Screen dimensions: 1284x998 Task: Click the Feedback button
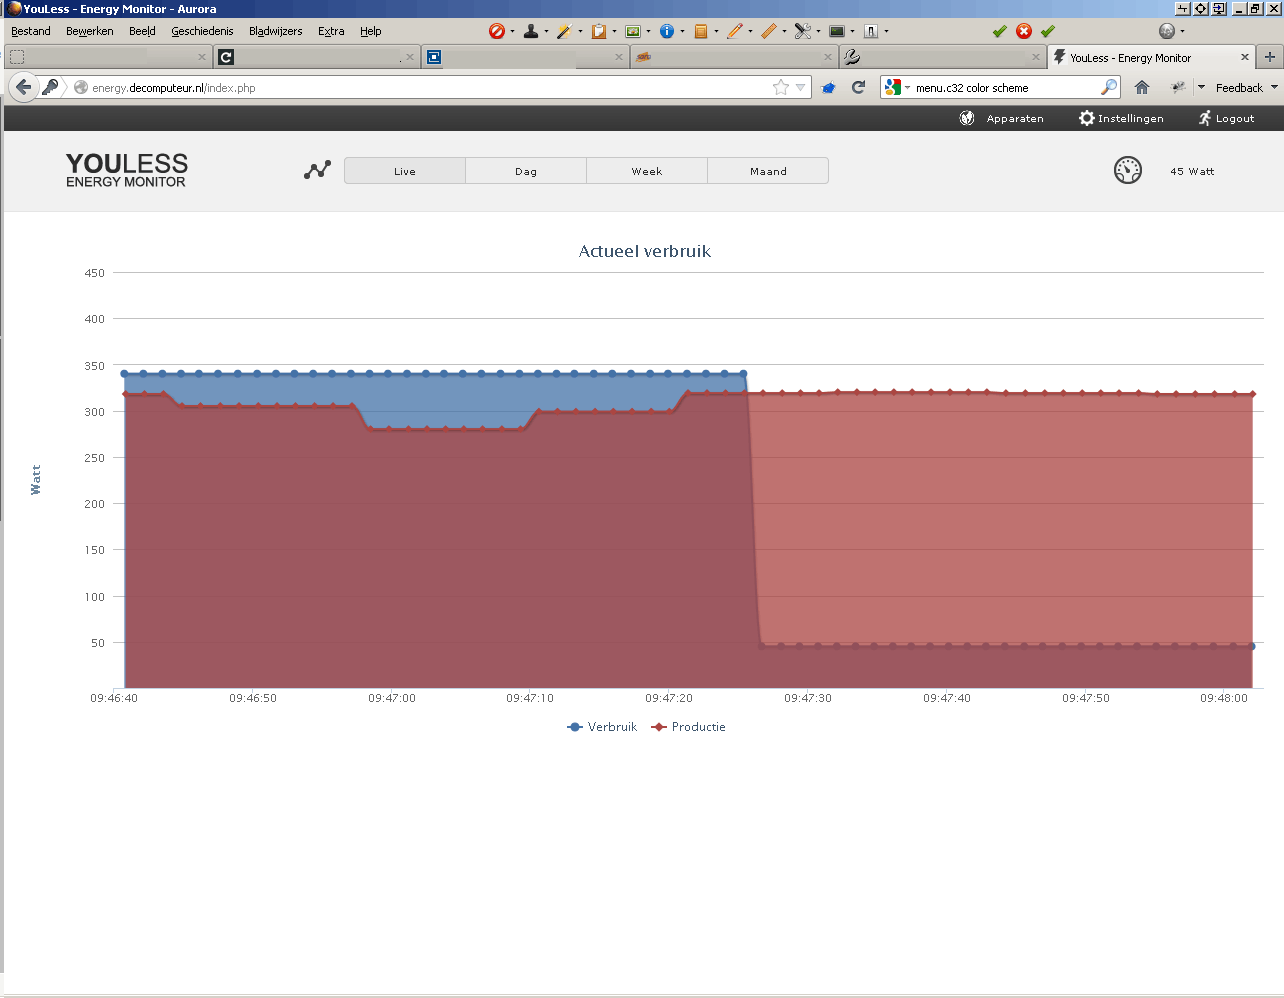pos(1239,88)
